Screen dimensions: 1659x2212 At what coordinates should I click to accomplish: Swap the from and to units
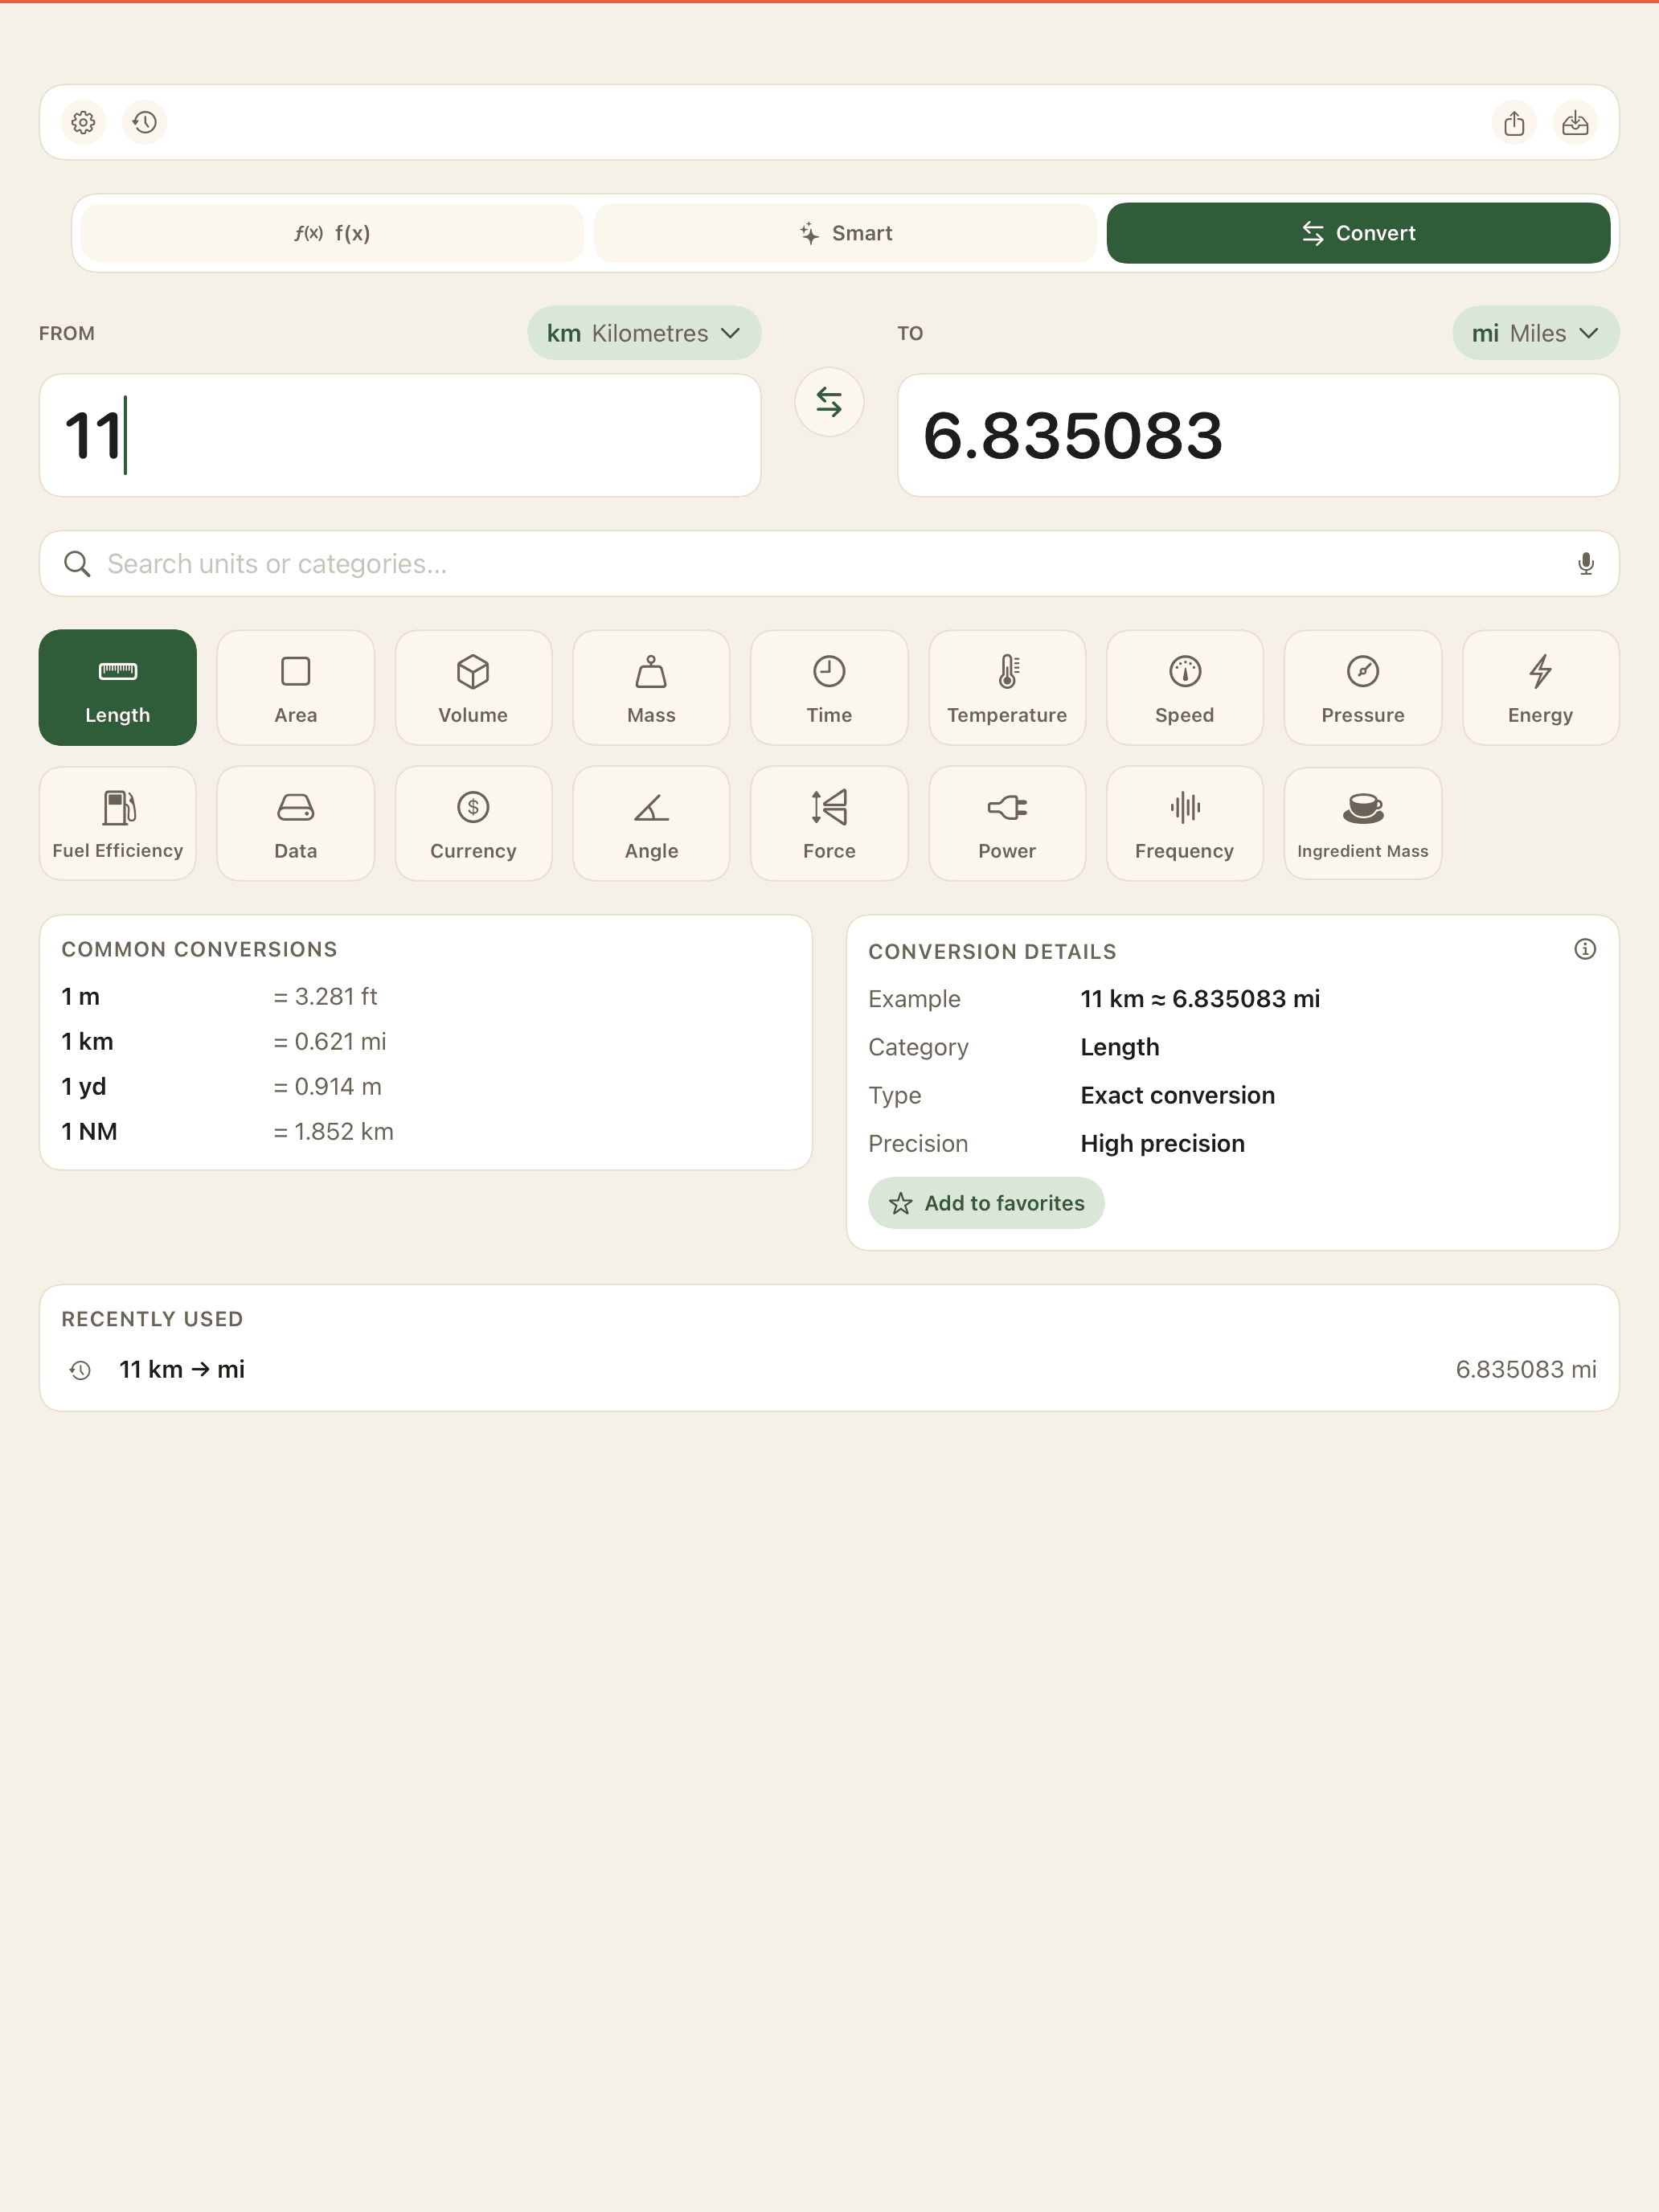click(829, 402)
